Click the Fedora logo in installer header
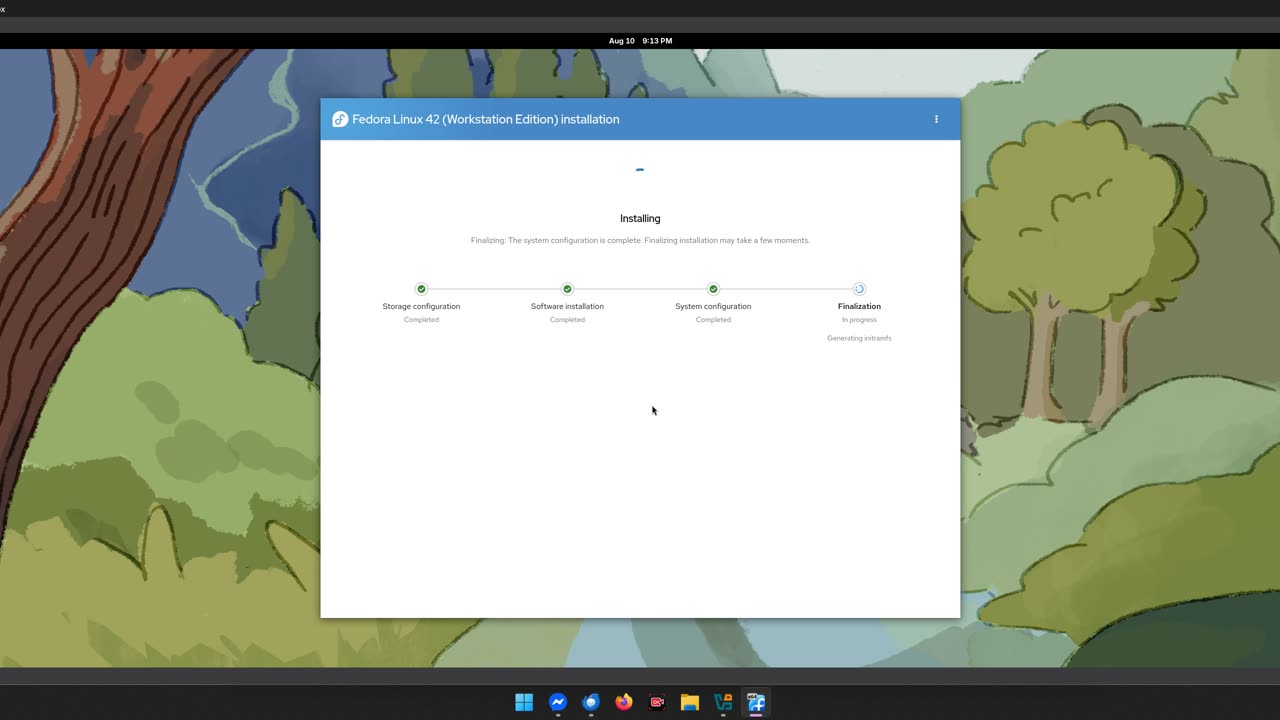Screen dimensions: 1280x720 tap(340, 119)
